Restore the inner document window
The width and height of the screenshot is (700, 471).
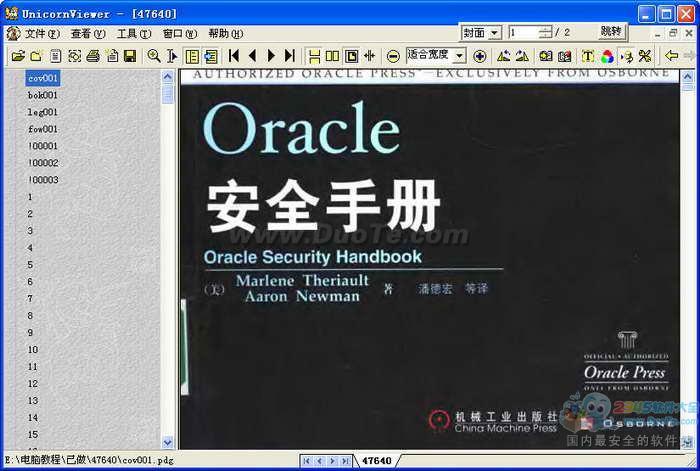click(x=673, y=33)
